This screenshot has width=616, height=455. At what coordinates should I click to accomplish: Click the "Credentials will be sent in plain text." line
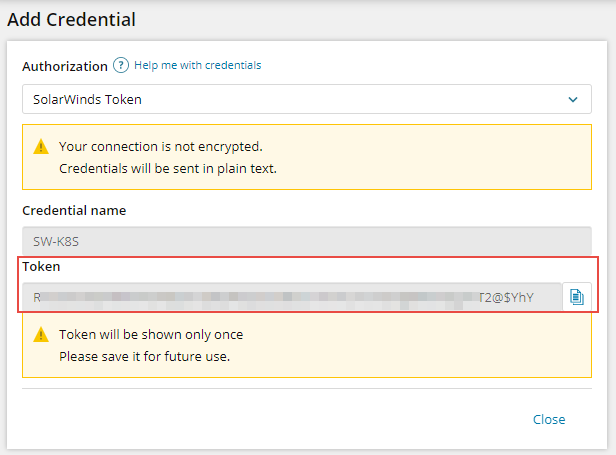pos(167,168)
